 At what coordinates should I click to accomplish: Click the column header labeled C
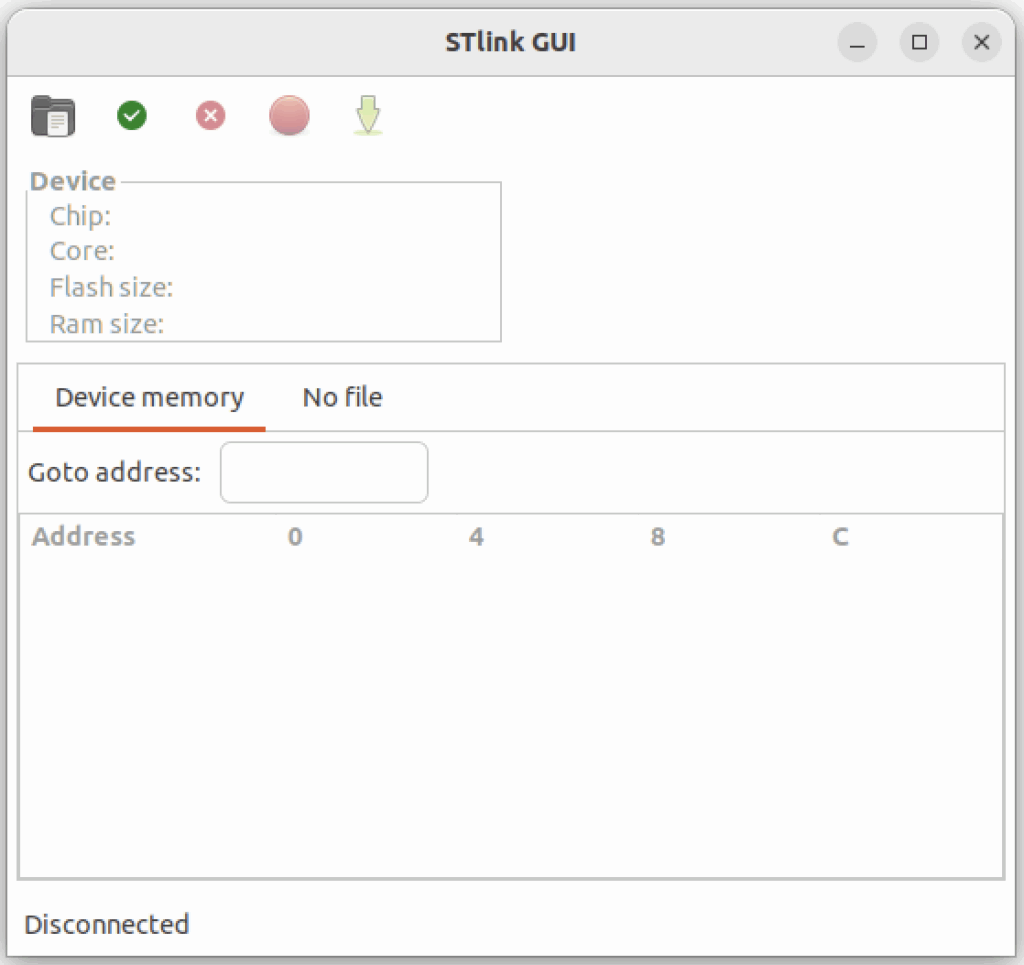pyautogui.click(x=840, y=537)
